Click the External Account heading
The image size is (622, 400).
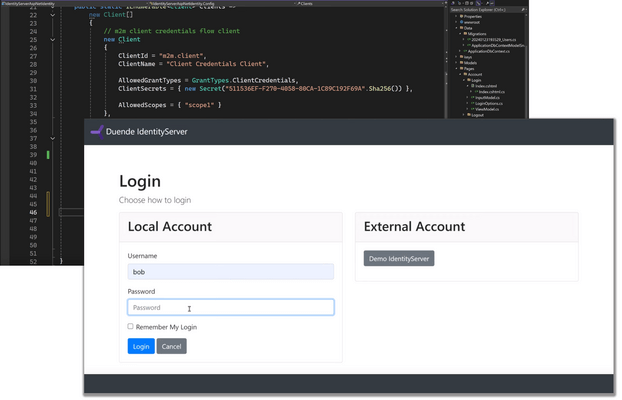tap(414, 227)
